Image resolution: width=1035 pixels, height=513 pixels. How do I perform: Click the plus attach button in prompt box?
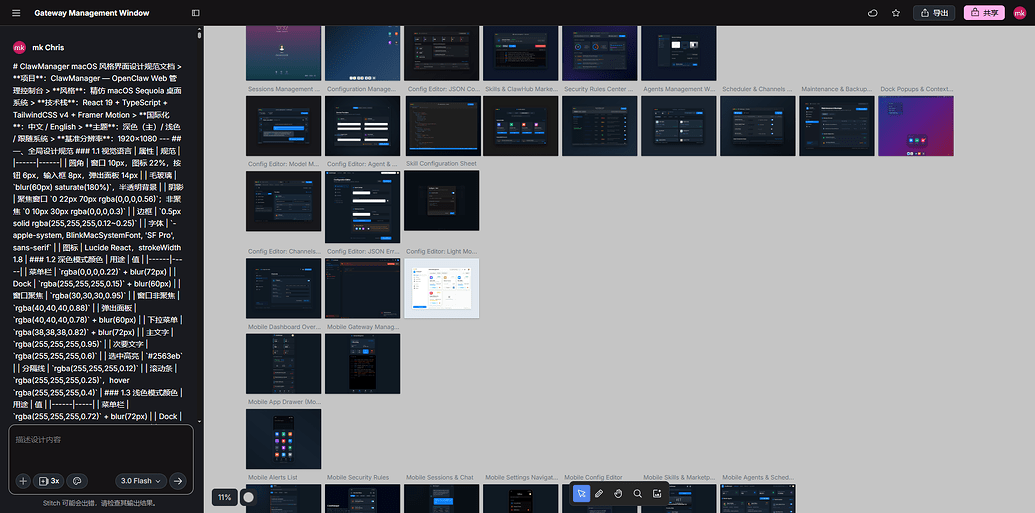pos(23,481)
